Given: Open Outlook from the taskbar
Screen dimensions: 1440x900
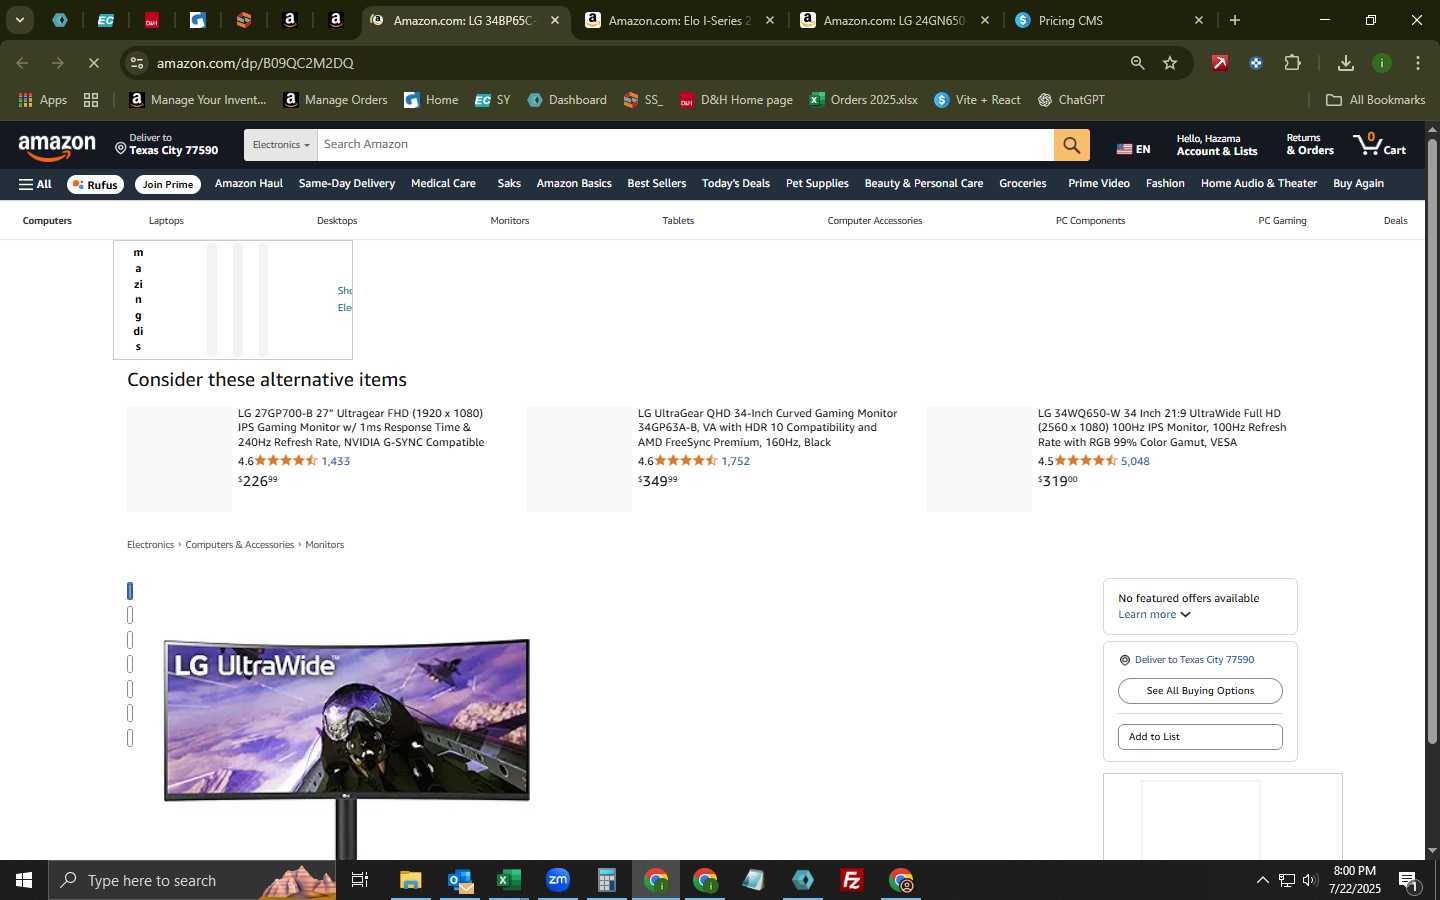Looking at the screenshot, I should (x=460, y=880).
